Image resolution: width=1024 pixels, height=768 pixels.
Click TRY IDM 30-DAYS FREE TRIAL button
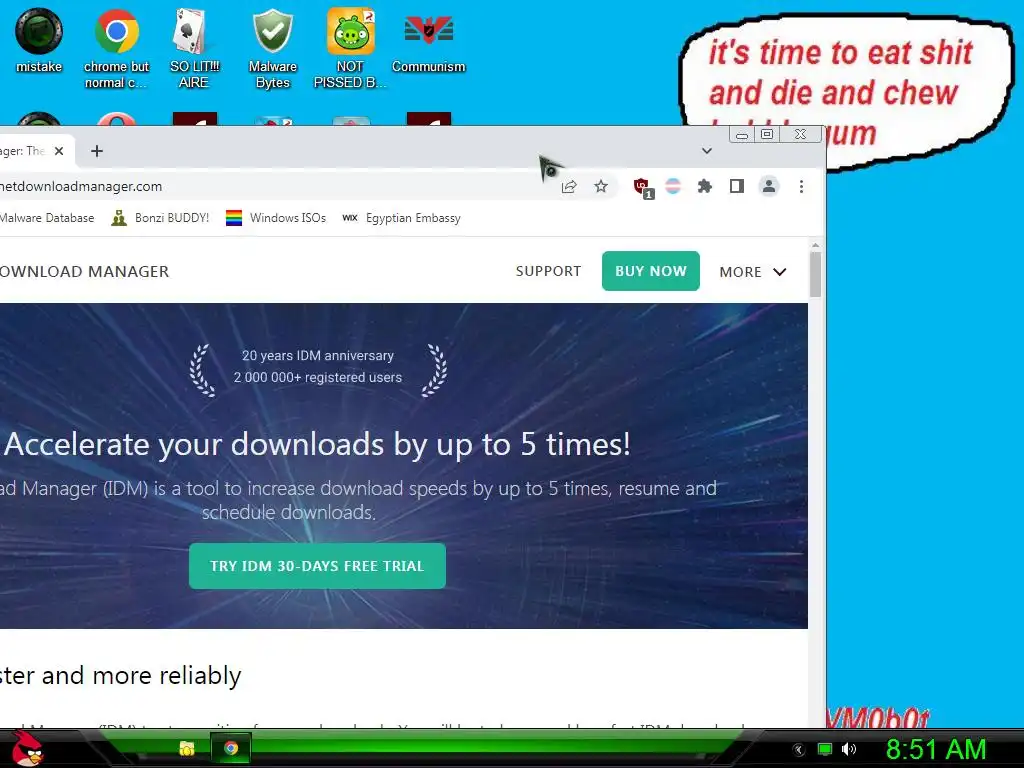317,566
